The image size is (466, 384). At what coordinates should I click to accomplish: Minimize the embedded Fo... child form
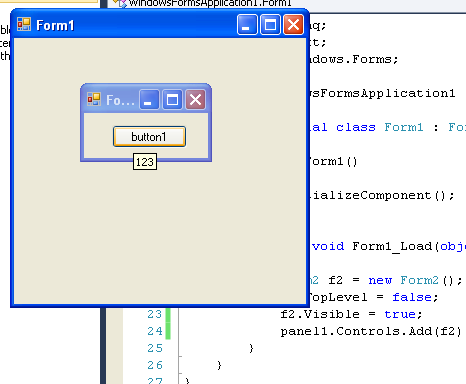(x=149, y=99)
